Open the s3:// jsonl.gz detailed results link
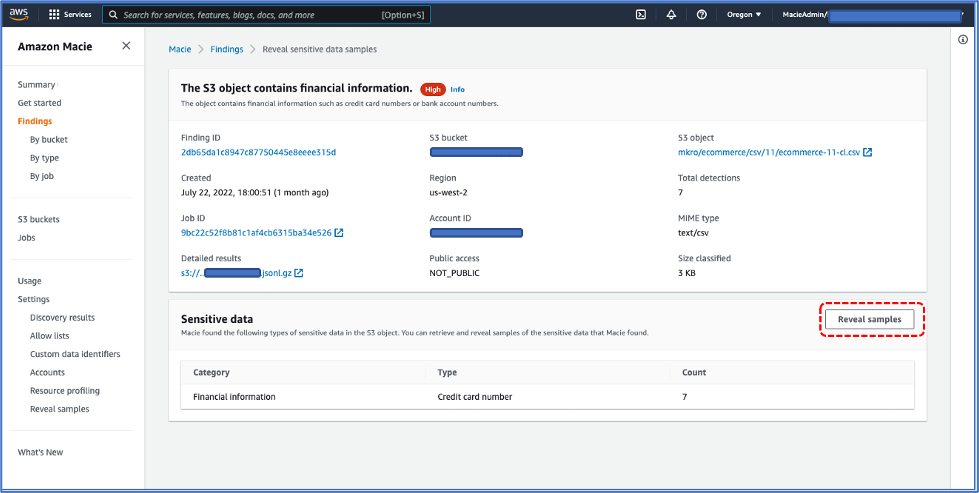 pyautogui.click(x=237, y=273)
